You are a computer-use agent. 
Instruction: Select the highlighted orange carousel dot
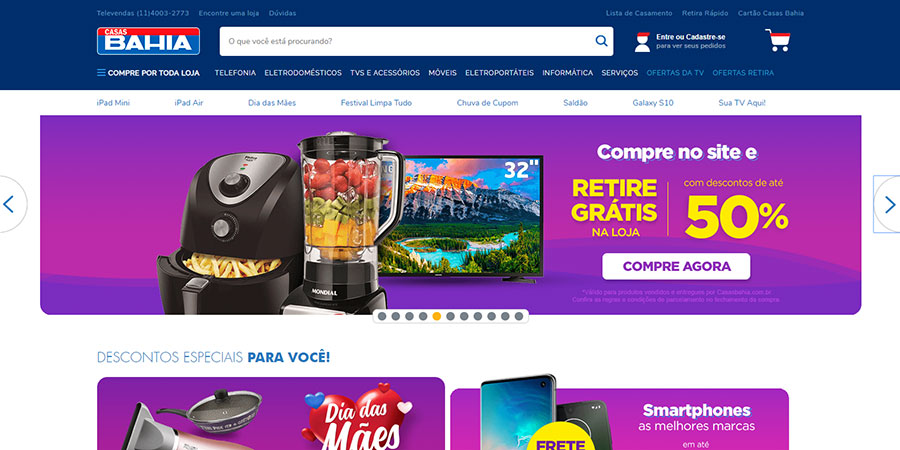[437, 316]
